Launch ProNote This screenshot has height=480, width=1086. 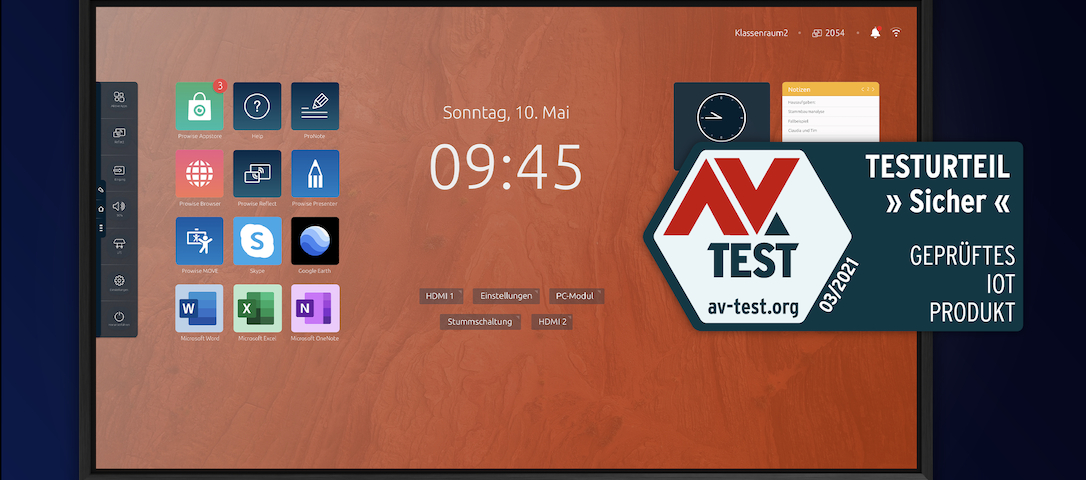tap(315, 107)
